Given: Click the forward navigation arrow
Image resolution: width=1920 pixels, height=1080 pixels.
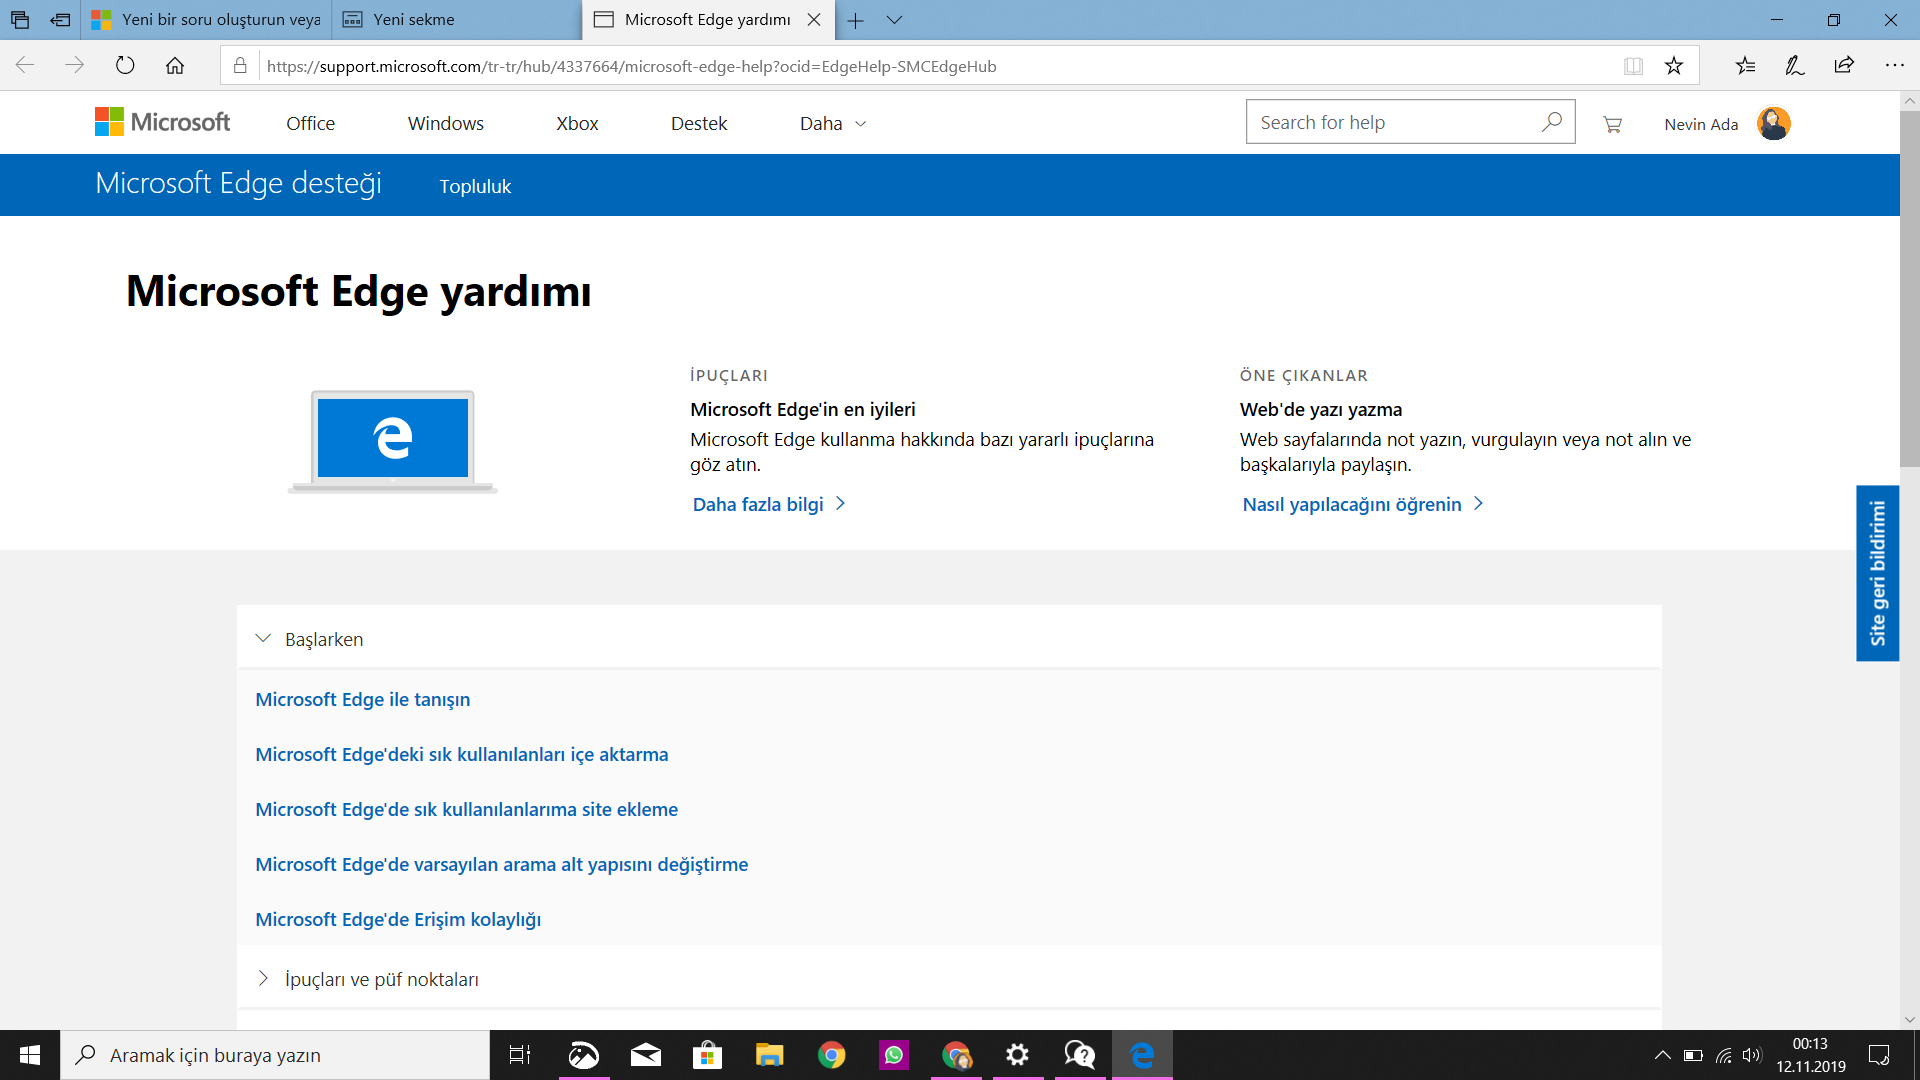Looking at the screenshot, I should pyautogui.click(x=75, y=66).
